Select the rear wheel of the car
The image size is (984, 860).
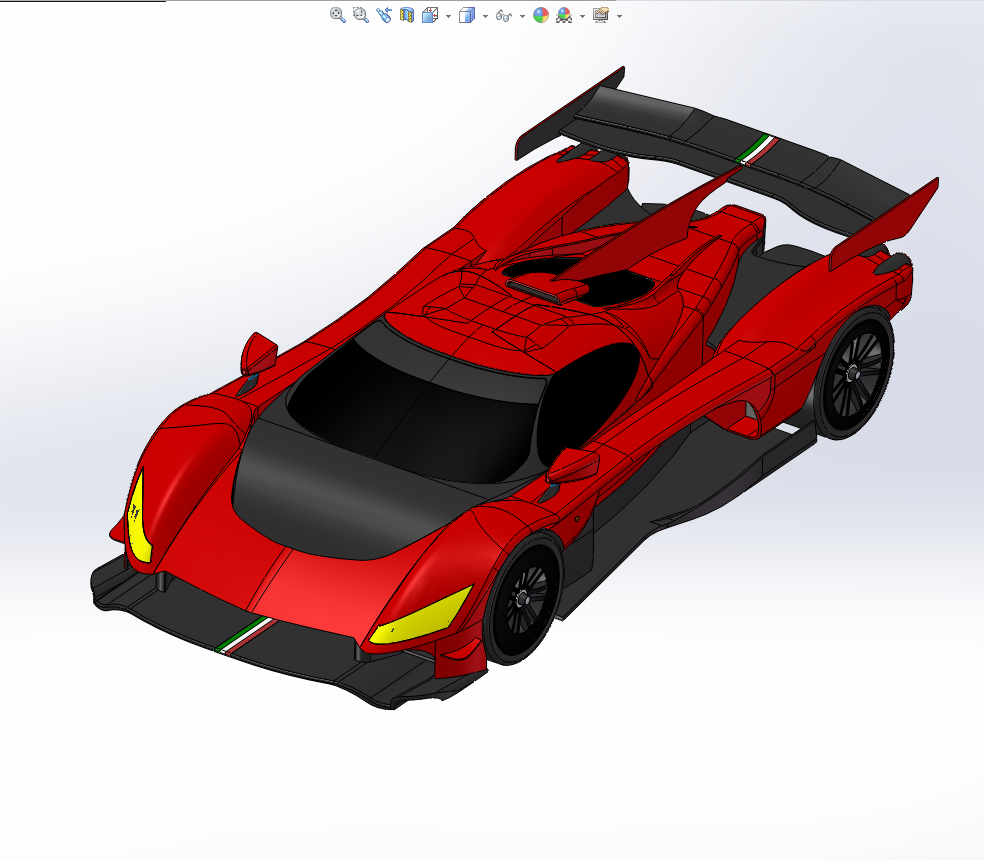click(853, 374)
